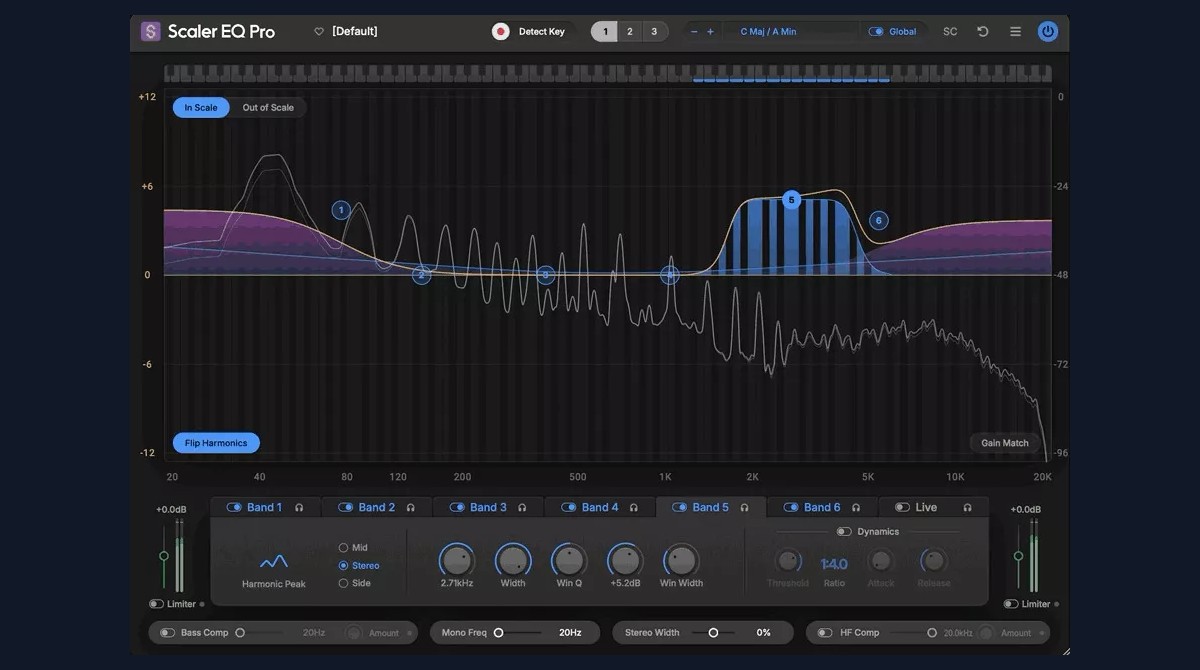Viewport: 1200px width, 670px height.
Task: Click the left input gain fader
Action: [163, 556]
